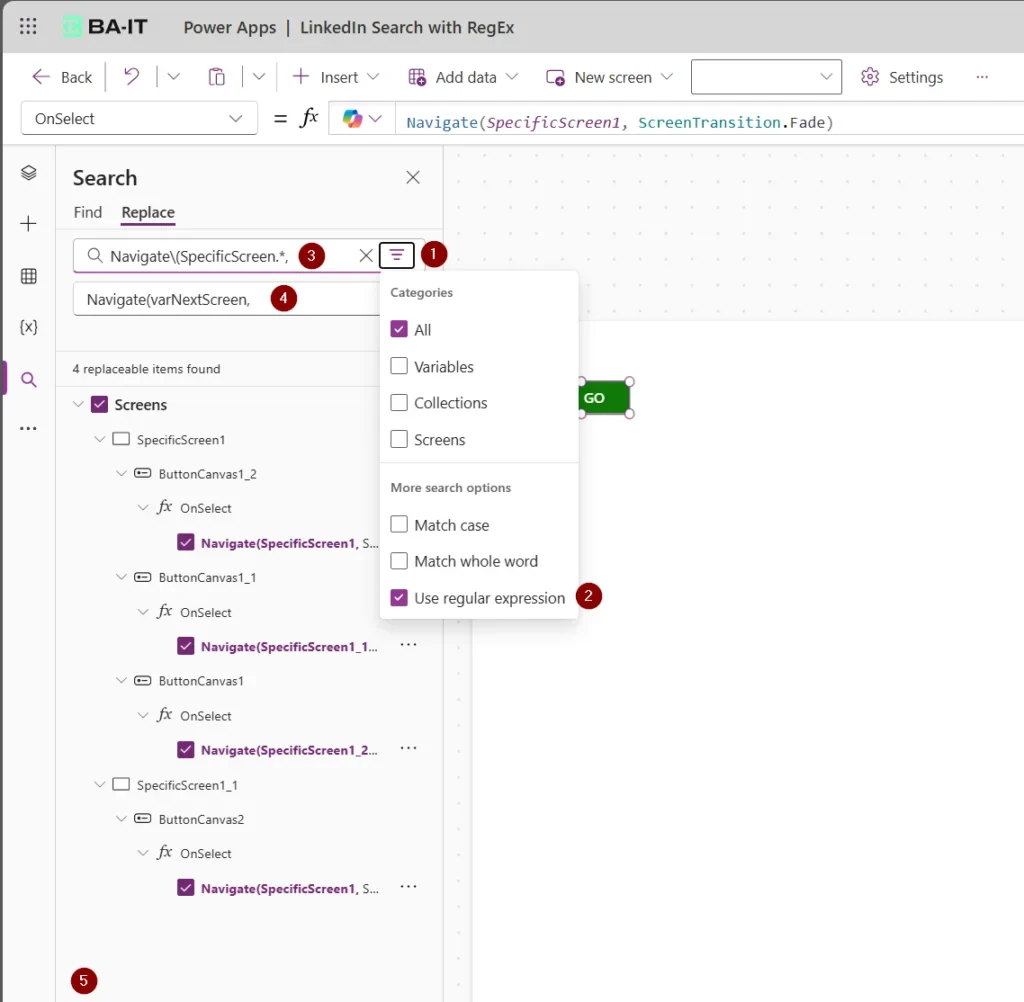Enable Match whole word option
The image size is (1024, 1002).
399,561
